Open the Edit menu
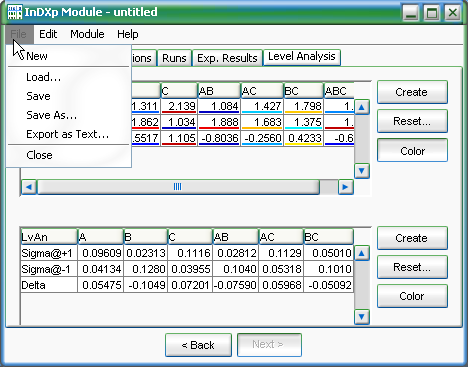468x367 pixels. (x=48, y=34)
